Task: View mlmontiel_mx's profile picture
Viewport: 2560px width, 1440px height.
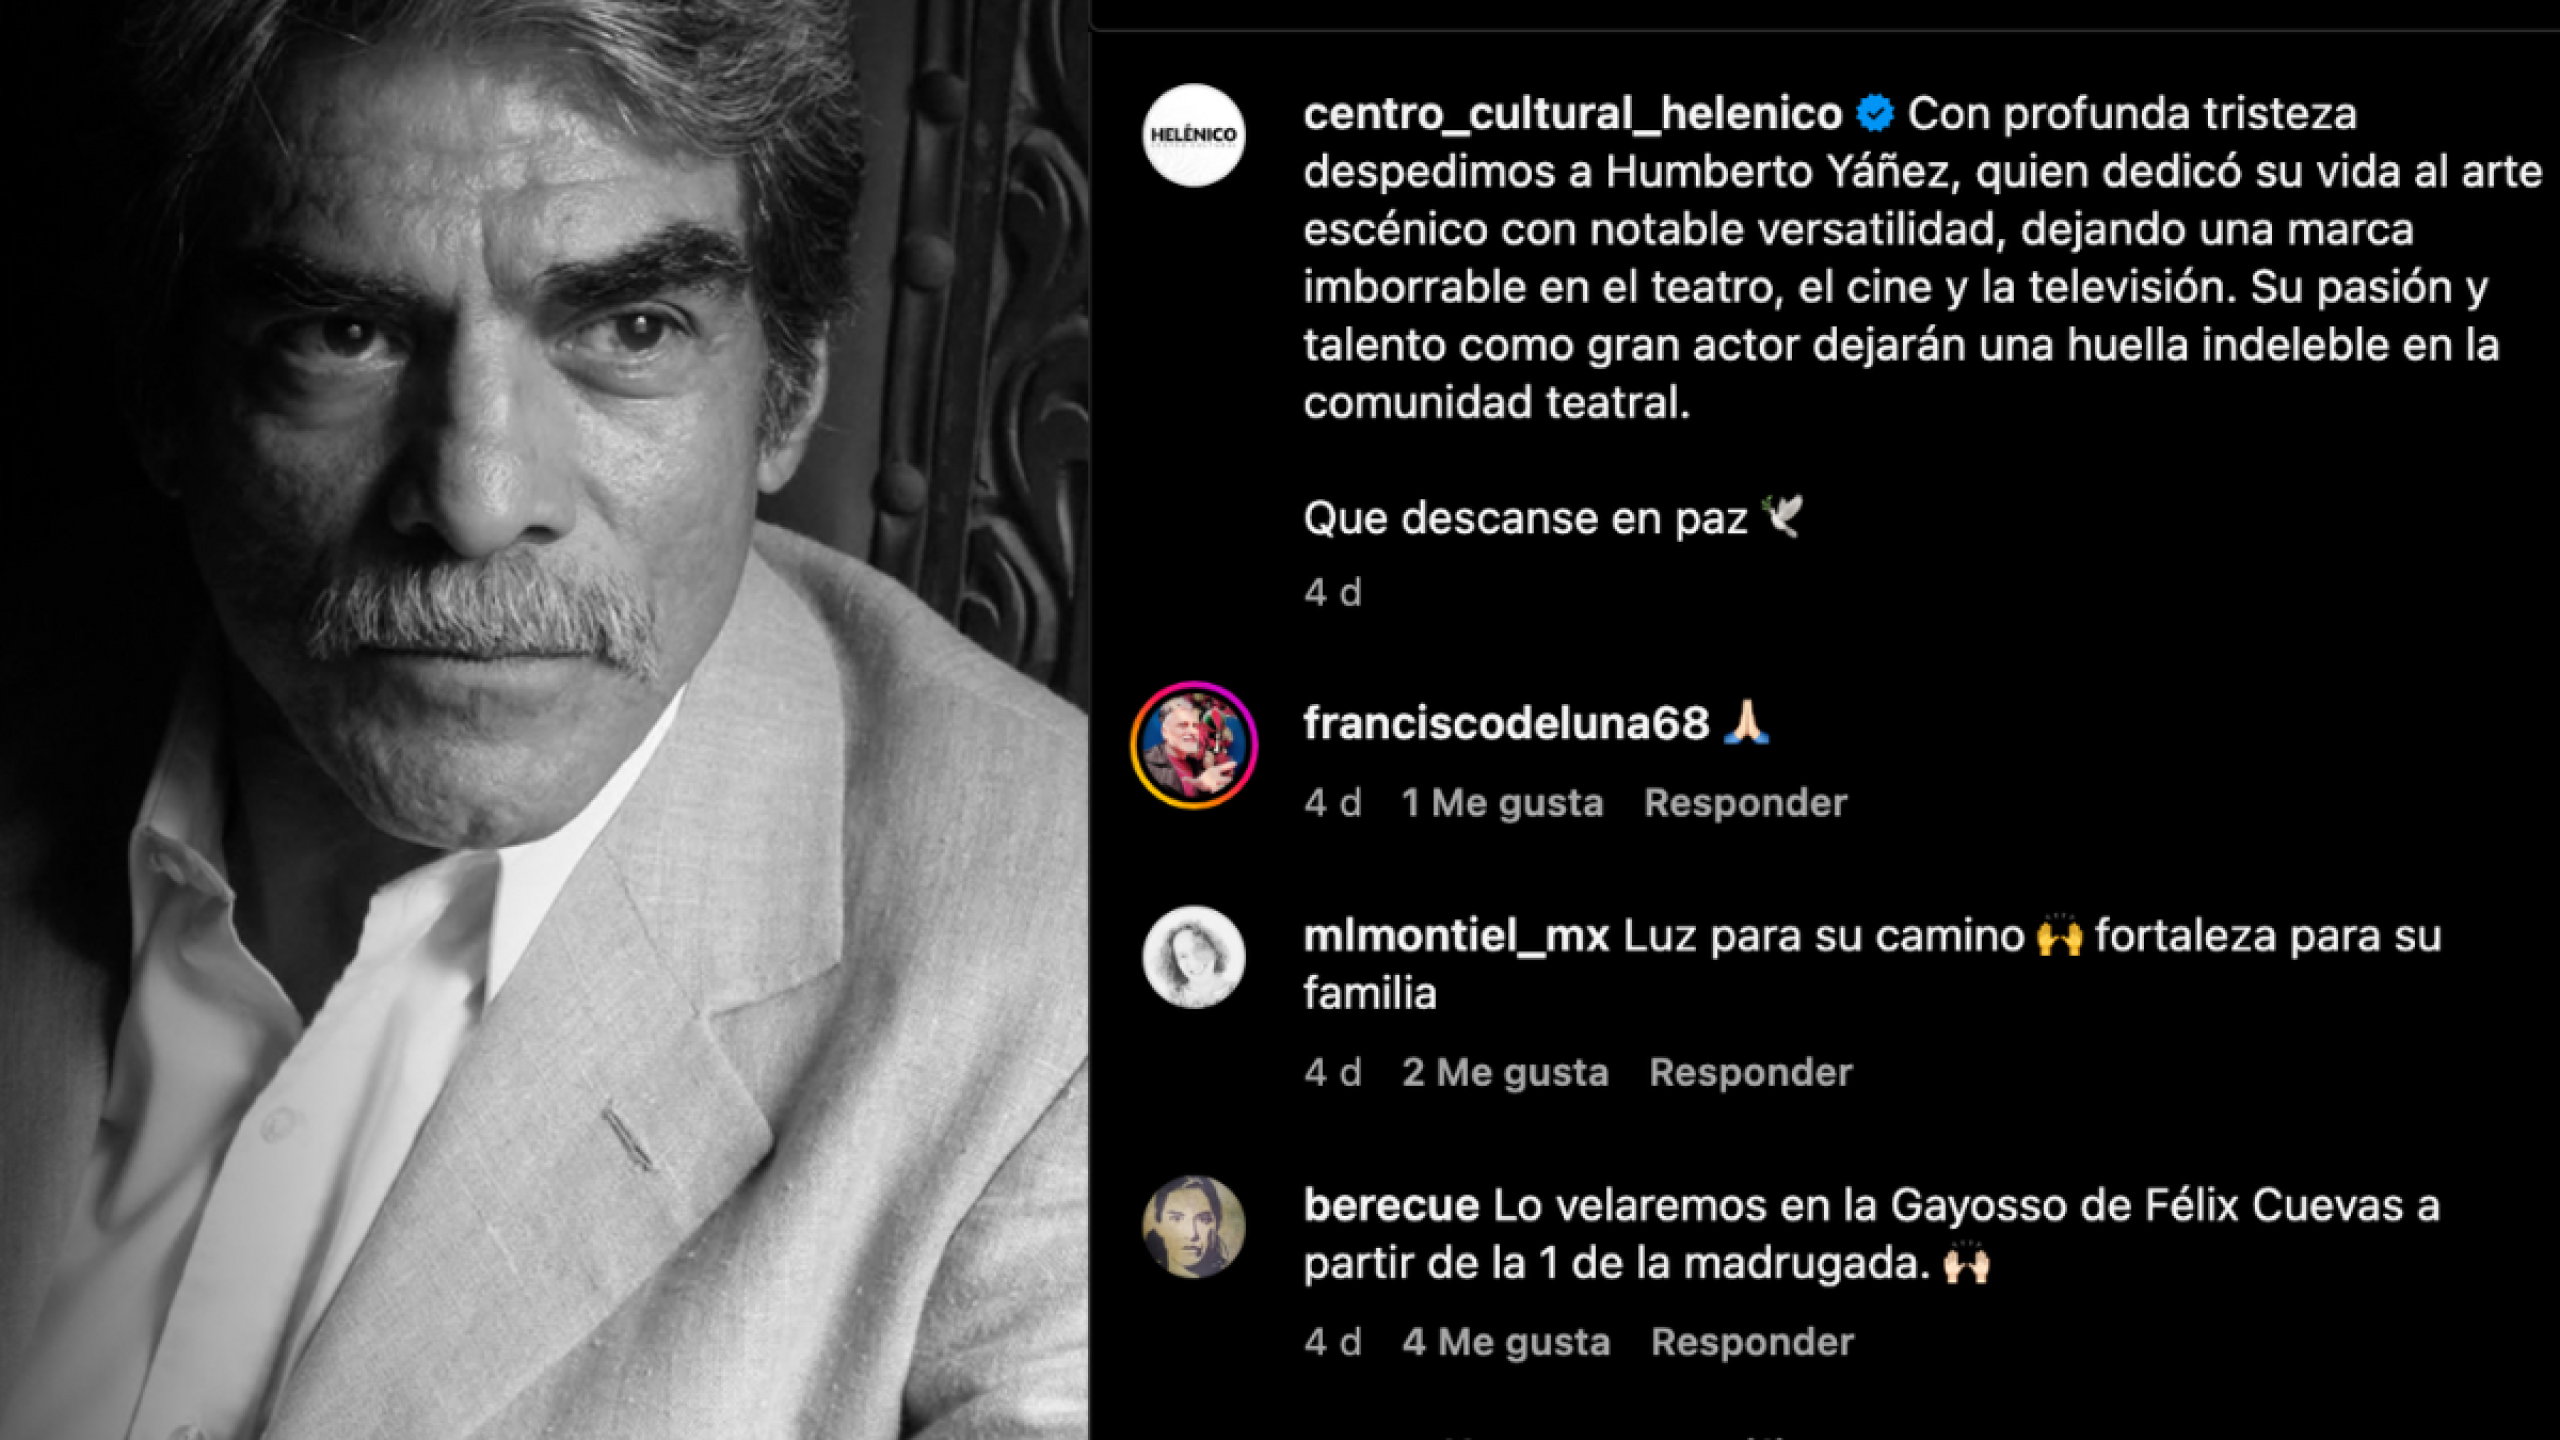Action: click(1194, 957)
